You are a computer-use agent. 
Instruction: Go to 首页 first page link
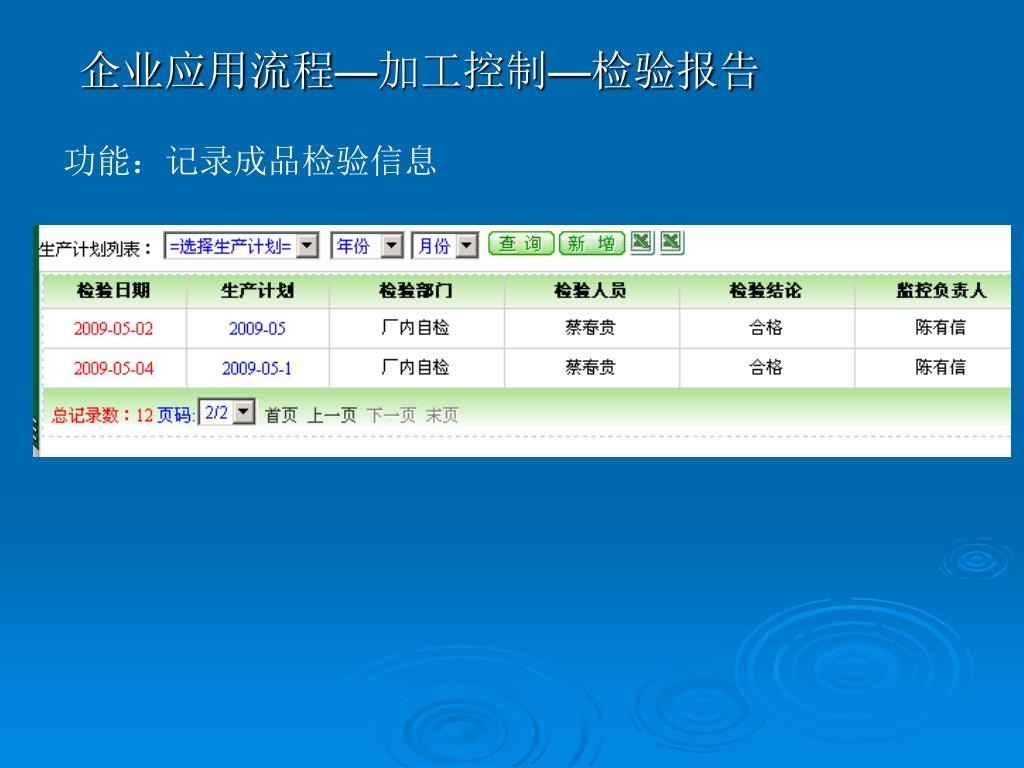281,415
